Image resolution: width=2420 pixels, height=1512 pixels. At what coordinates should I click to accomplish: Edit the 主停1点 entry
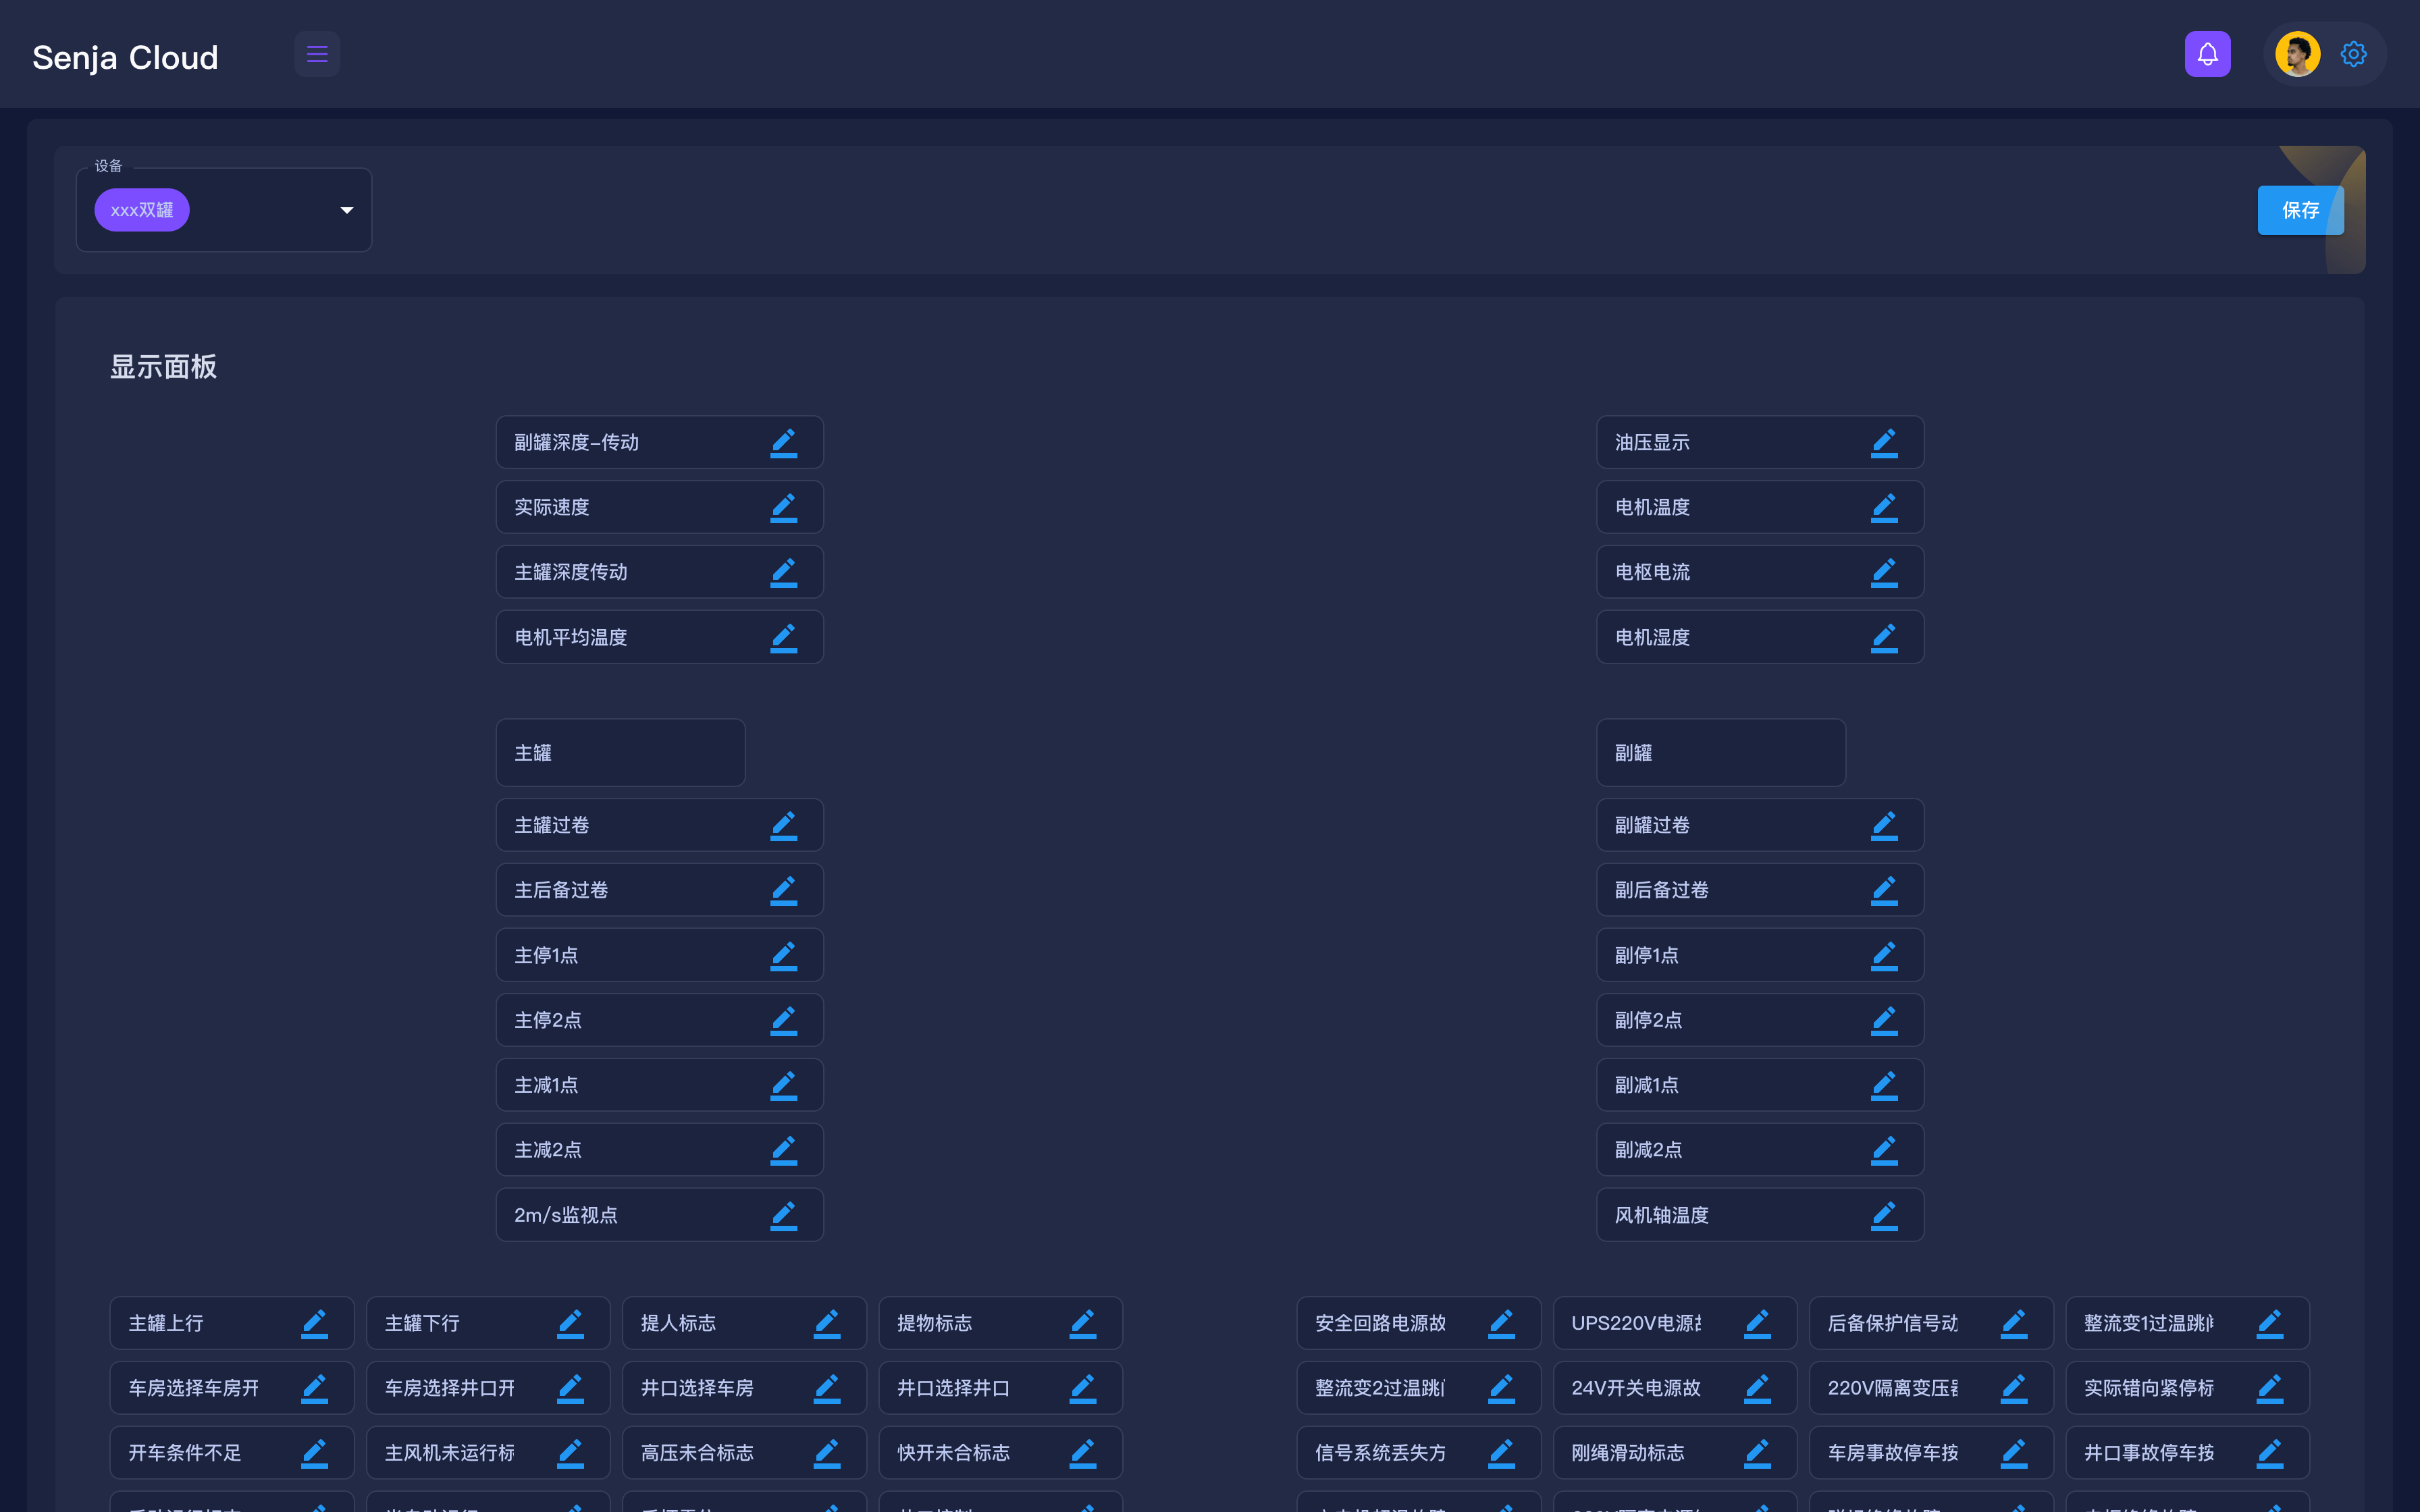click(783, 955)
